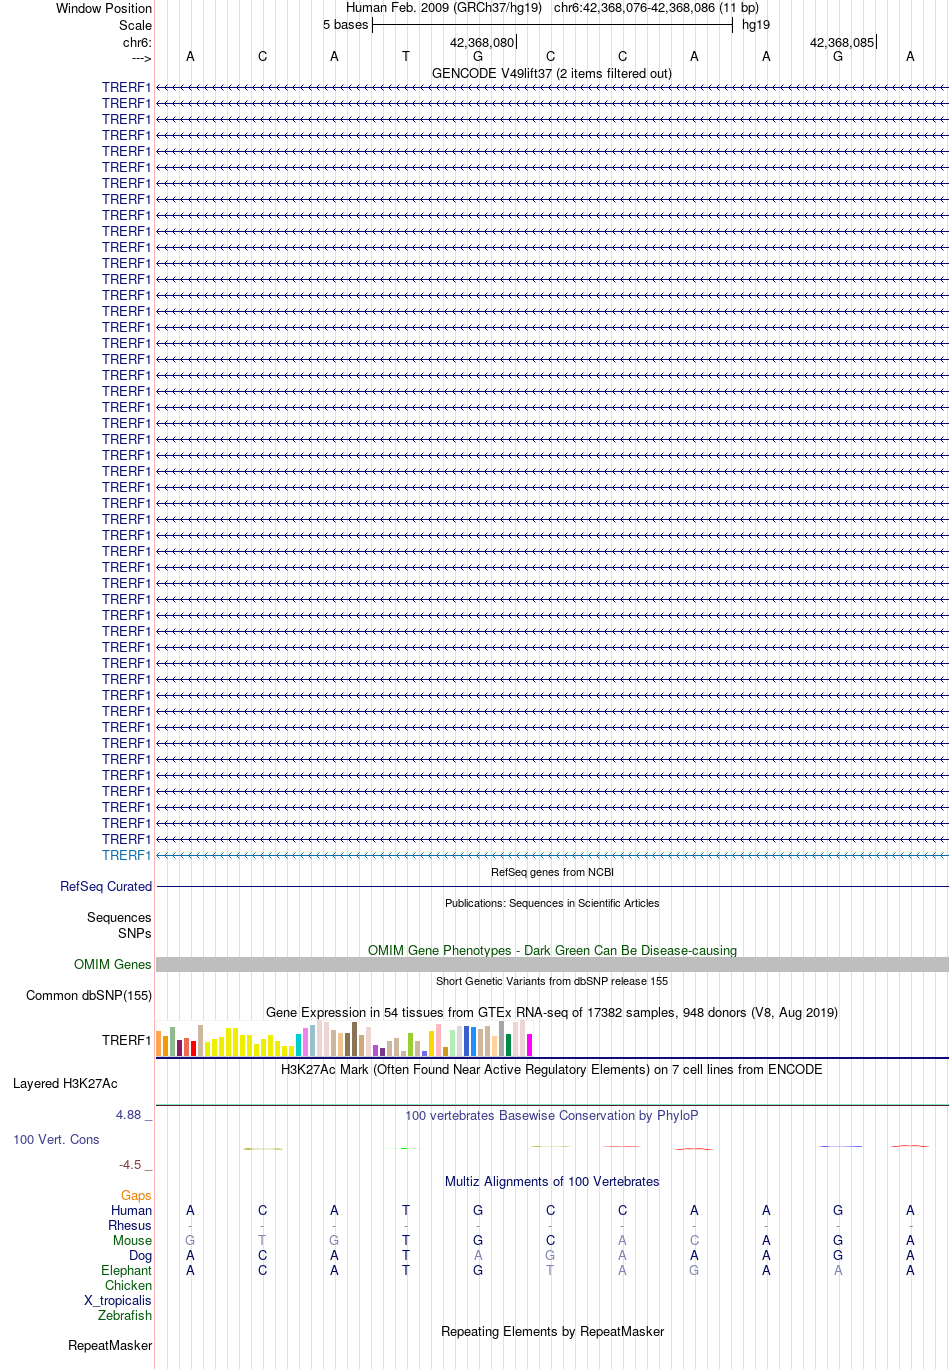Screen dimensions: 950x1369
Task: Click the orange Gaps row label
Action: pyautogui.click(x=136, y=1195)
